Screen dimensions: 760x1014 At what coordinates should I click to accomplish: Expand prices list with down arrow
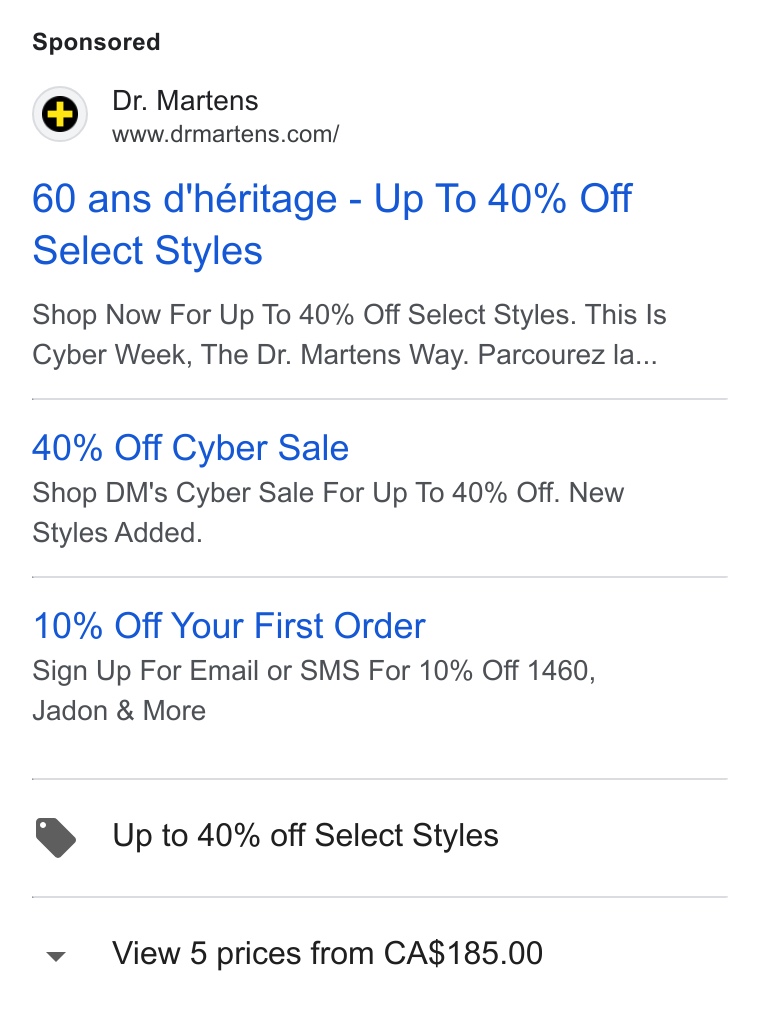click(x=56, y=956)
